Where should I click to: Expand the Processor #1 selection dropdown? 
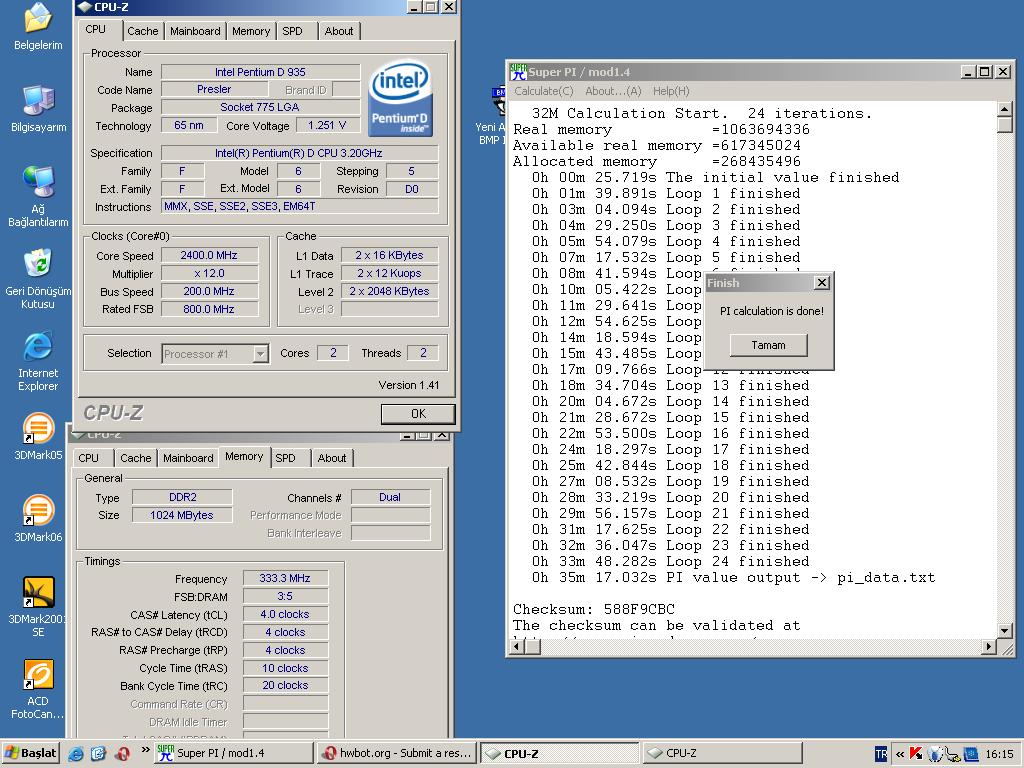click(260, 354)
